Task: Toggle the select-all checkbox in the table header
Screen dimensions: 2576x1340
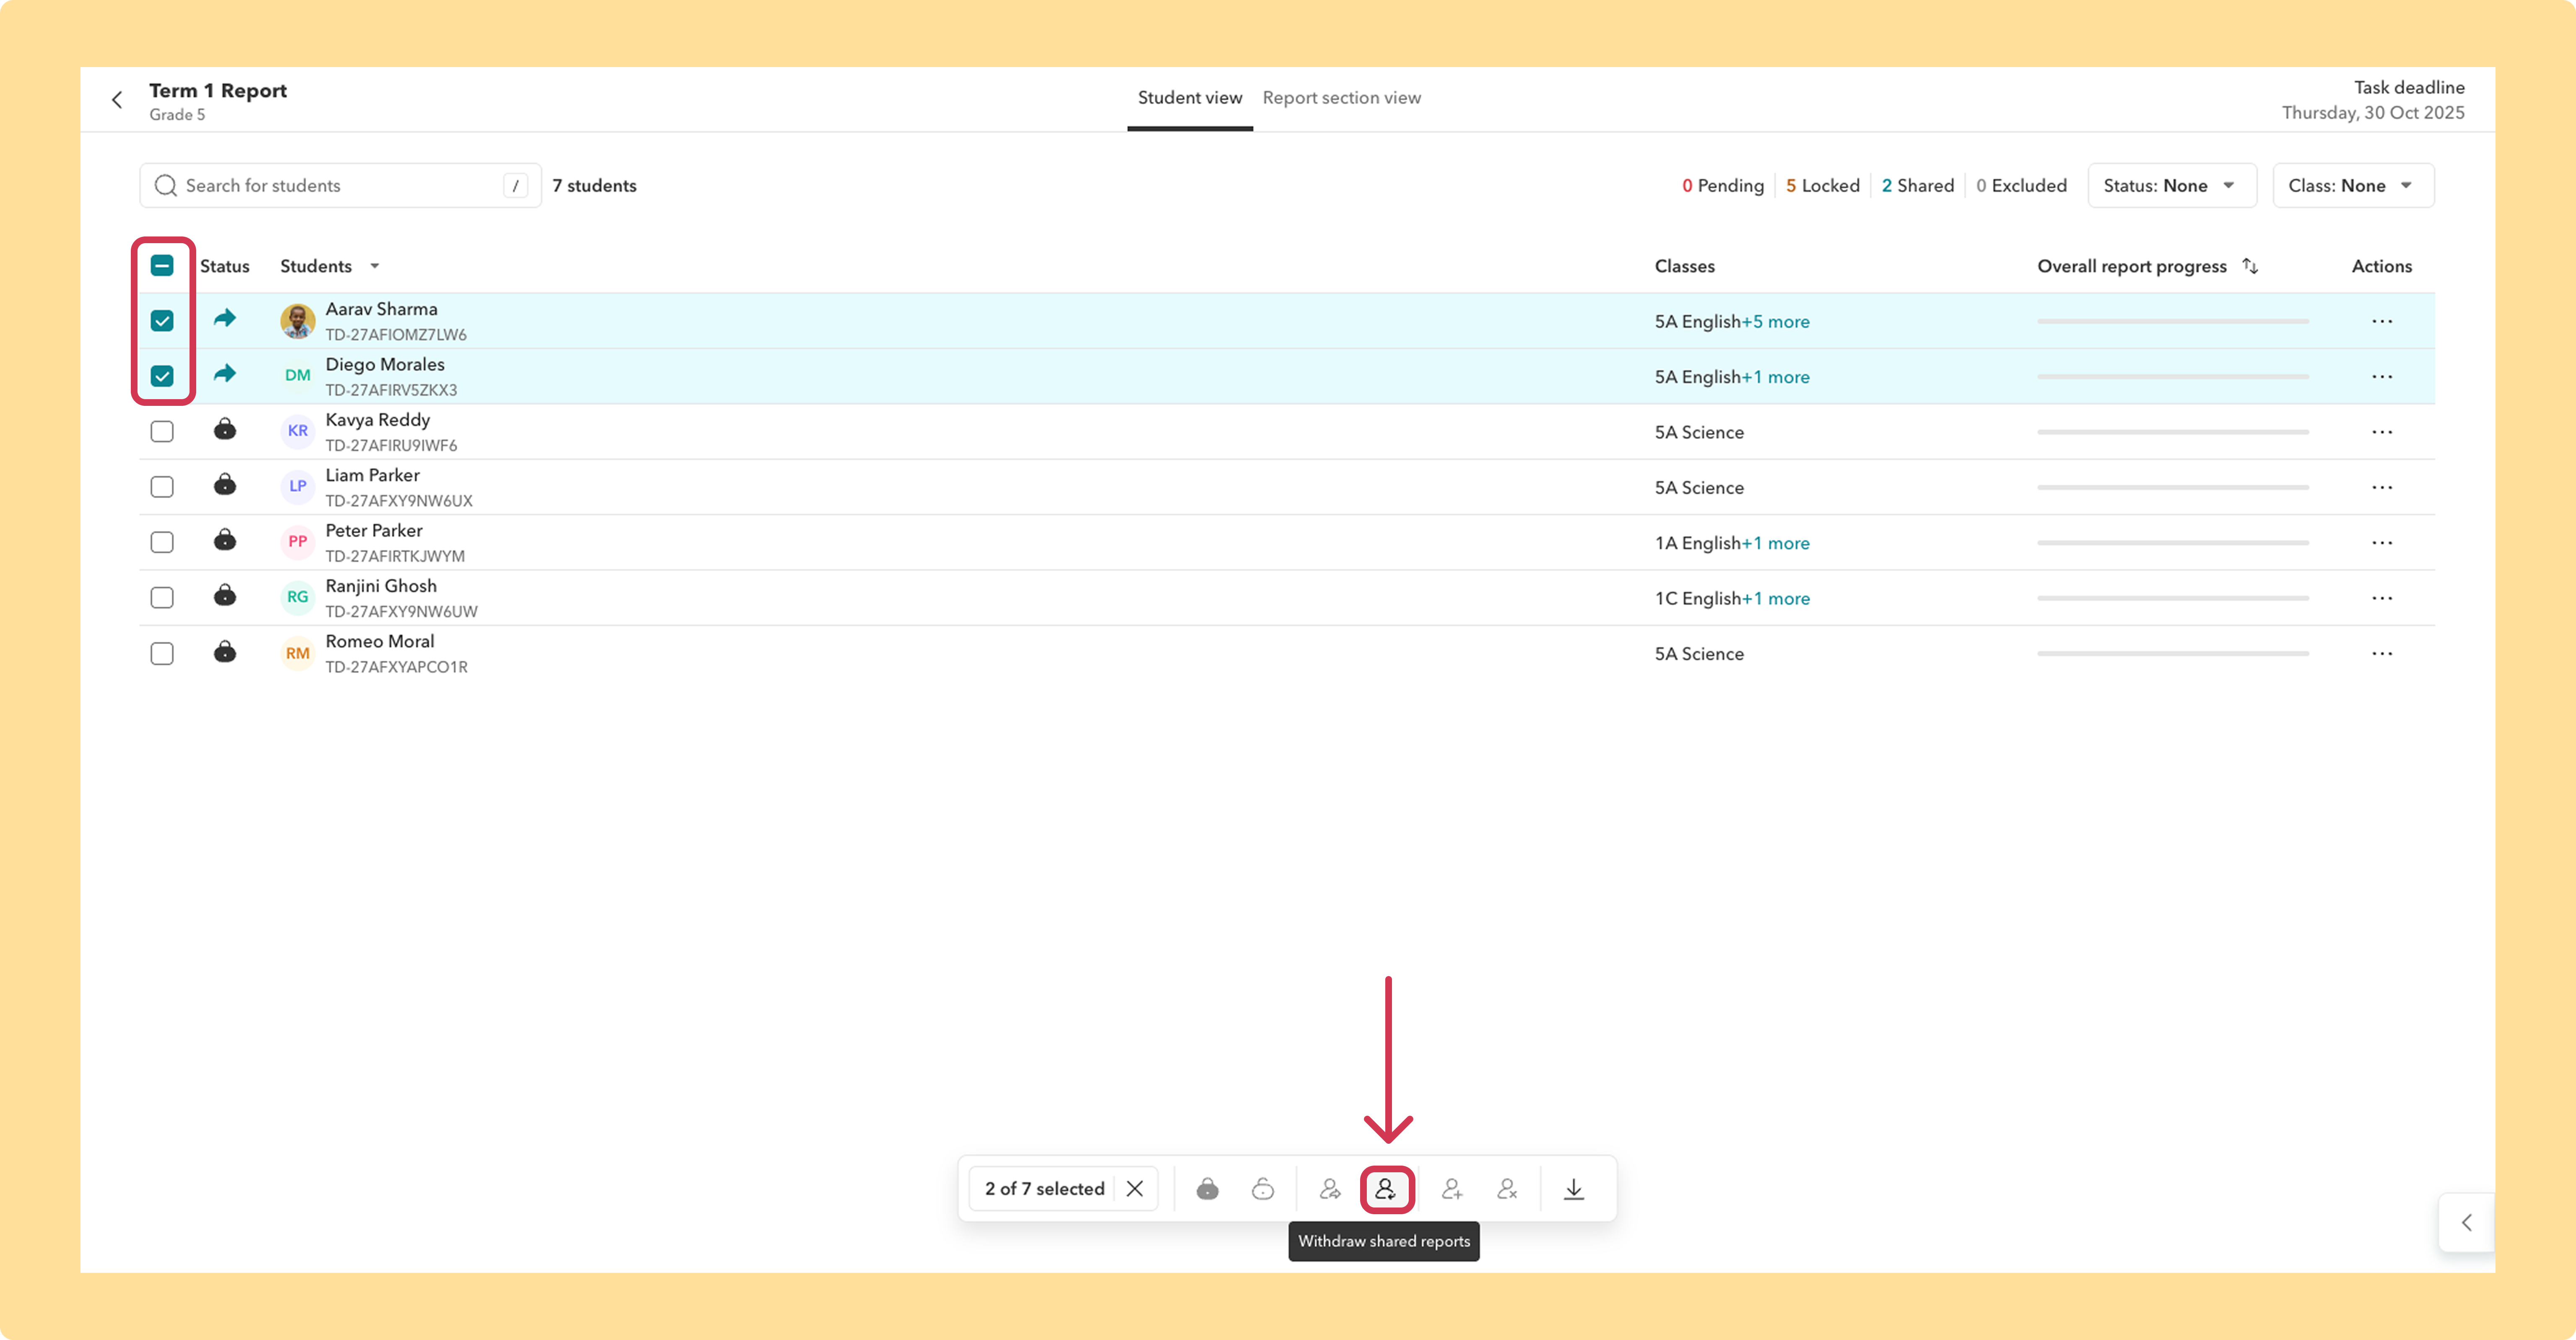Action: [x=162, y=265]
